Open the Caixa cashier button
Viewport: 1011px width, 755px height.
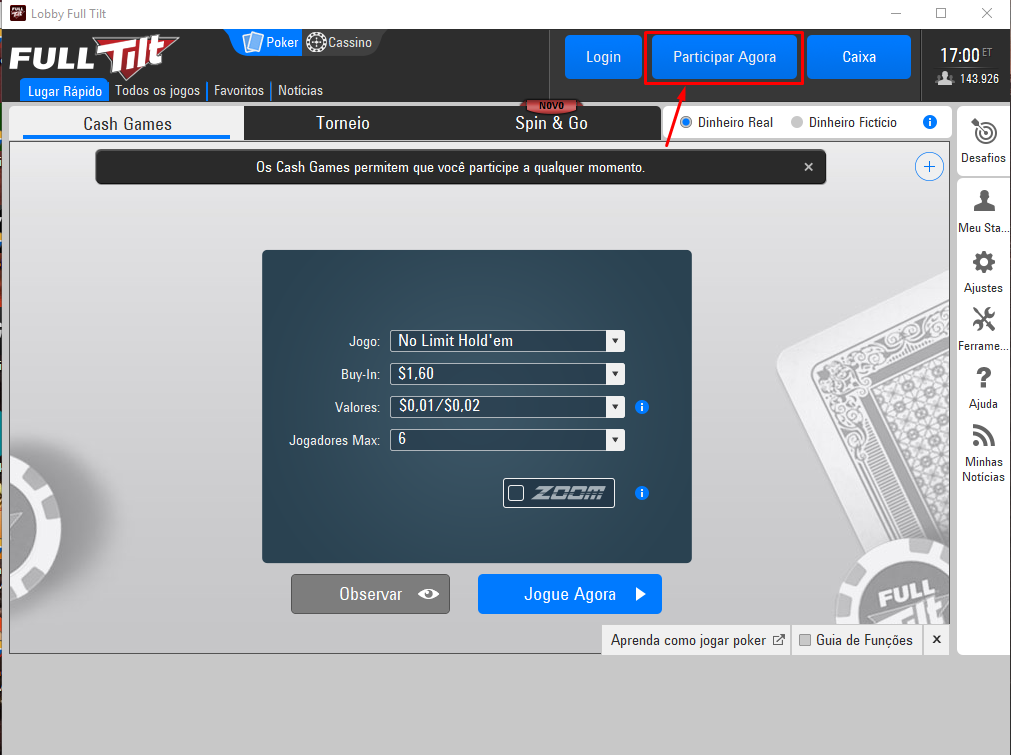click(x=859, y=57)
